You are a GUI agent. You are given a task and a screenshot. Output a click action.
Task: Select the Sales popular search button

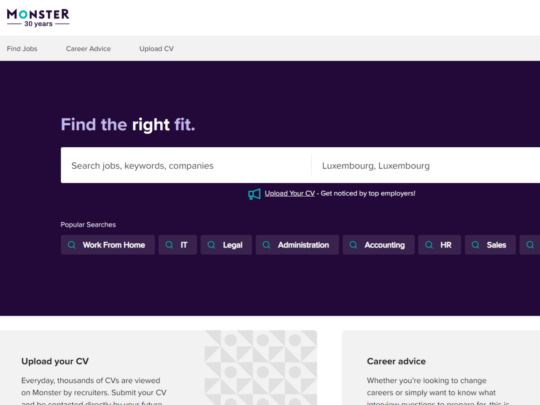490,245
